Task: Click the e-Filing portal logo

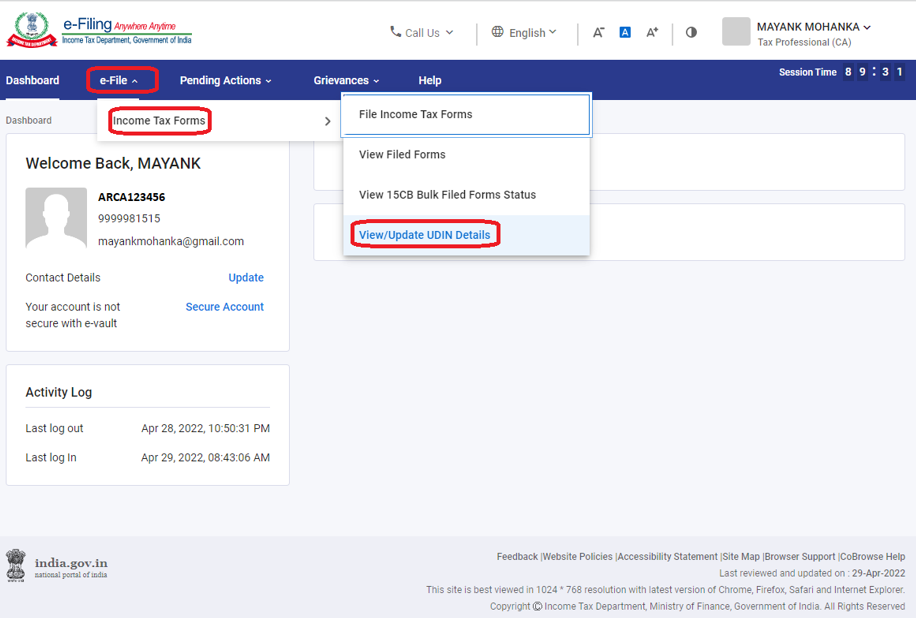Action: [99, 30]
